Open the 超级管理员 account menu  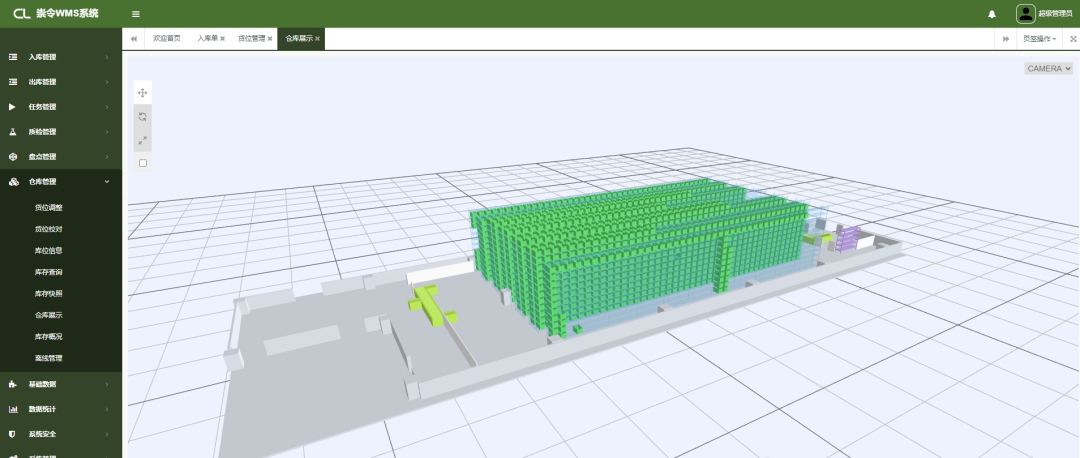point(1055,14)
